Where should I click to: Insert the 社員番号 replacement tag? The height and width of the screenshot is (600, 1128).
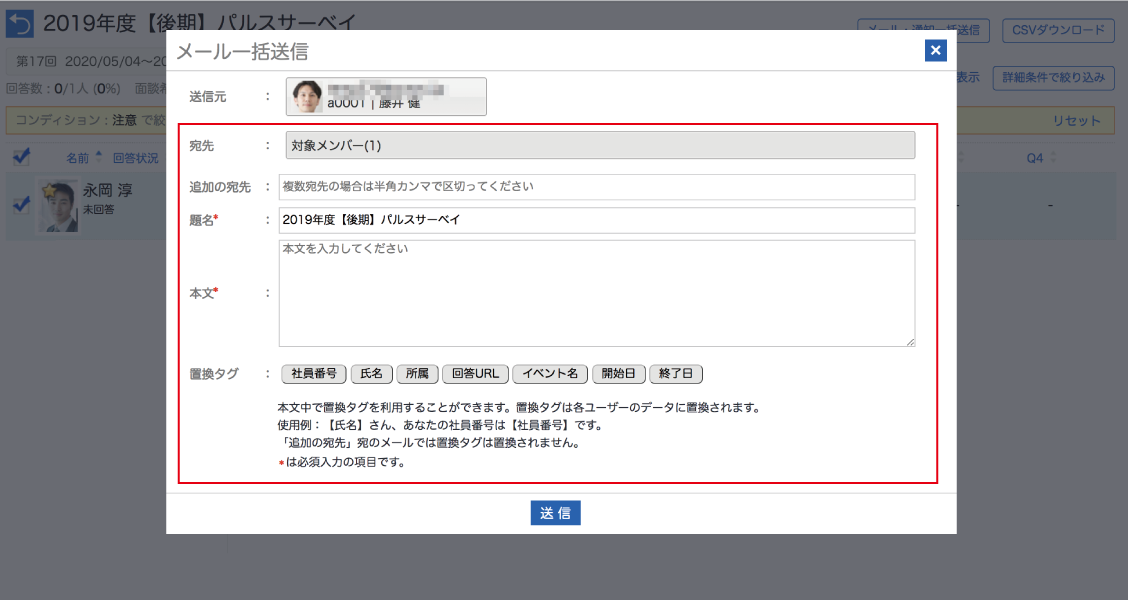point(313,374)
